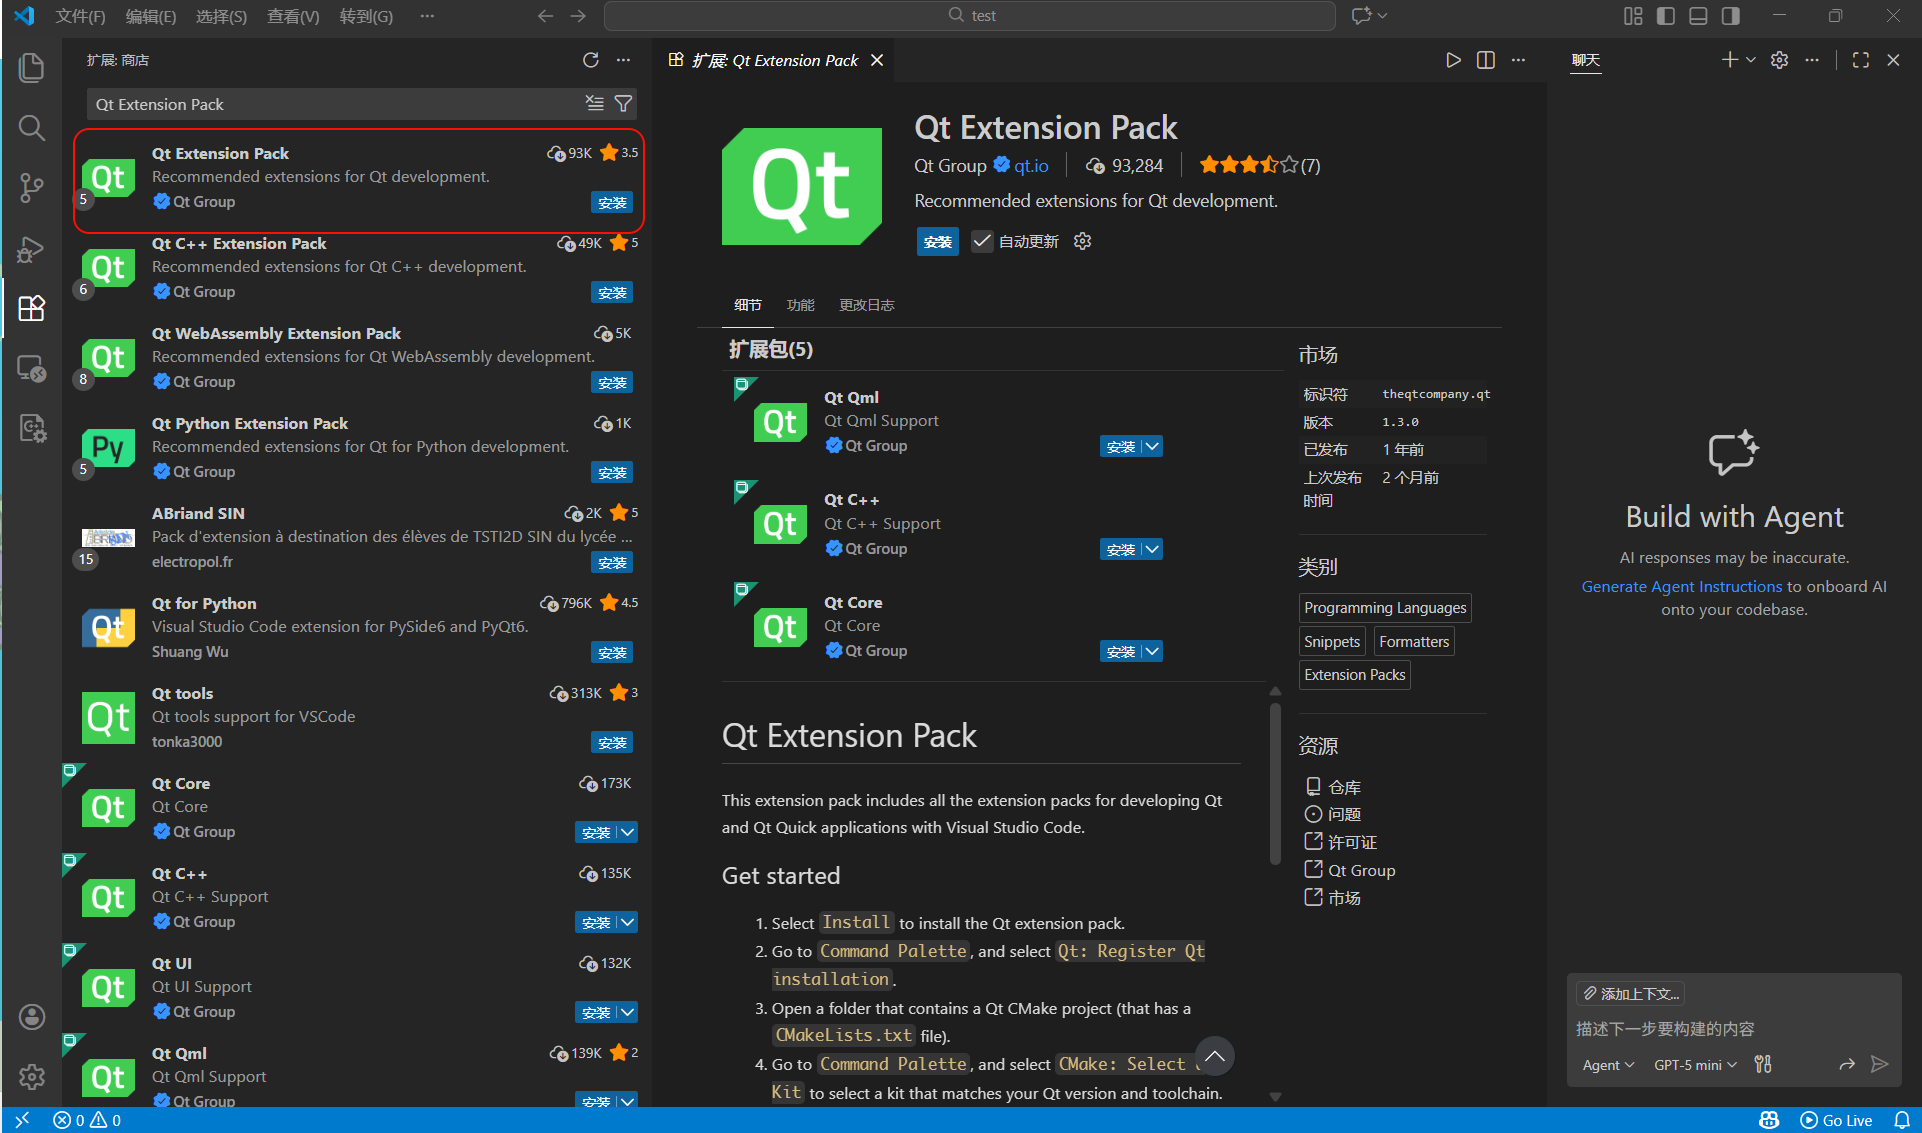Toggle the panel visibility icon
Screen dimensions: 1922x1133
[x=1697, y=16]
